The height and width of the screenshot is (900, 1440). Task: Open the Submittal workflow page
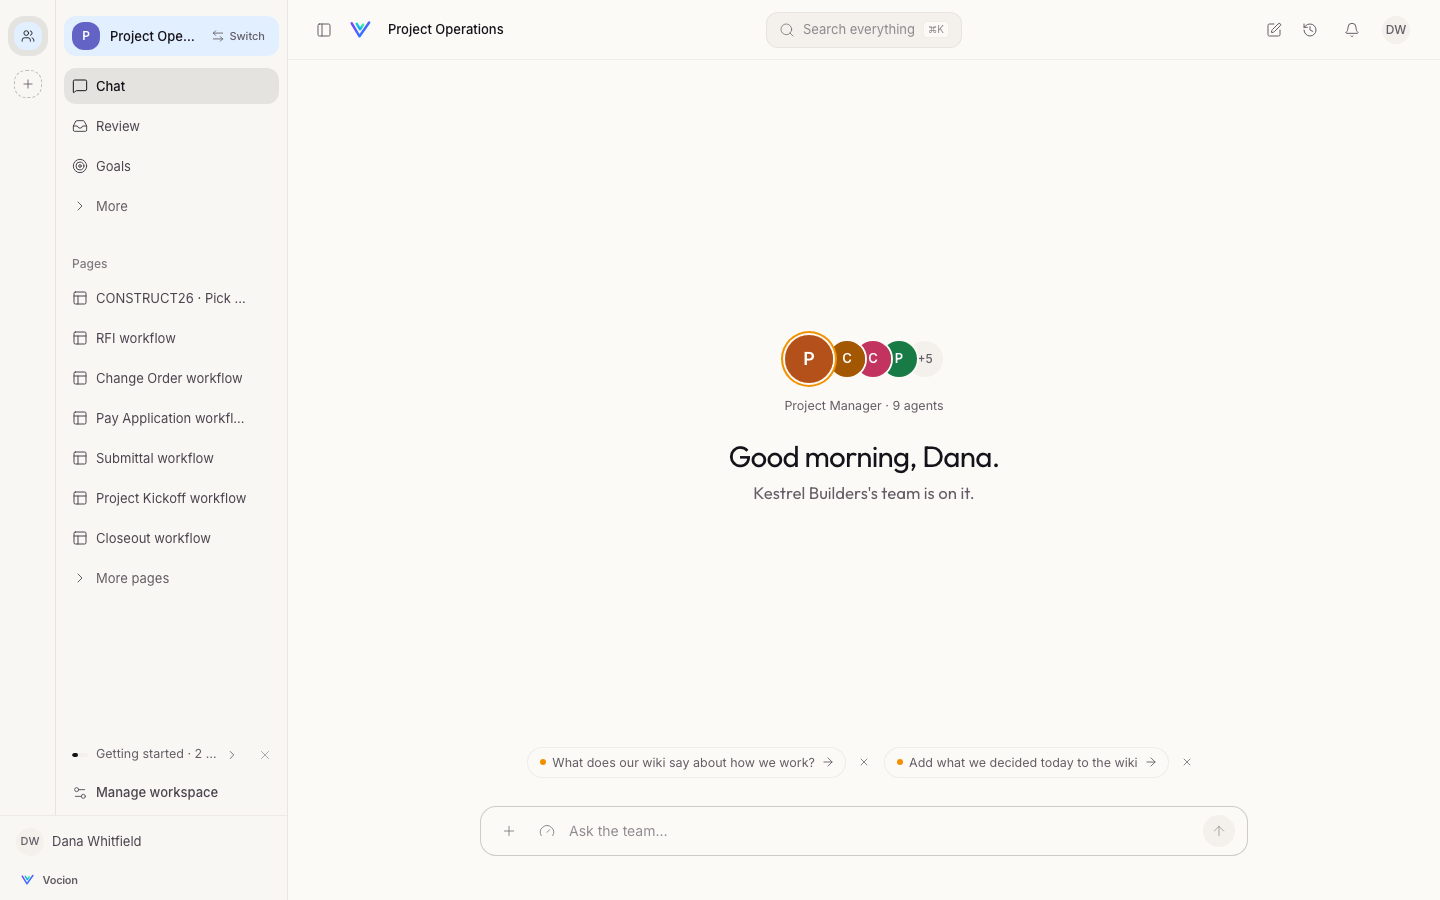click(172, 458)
